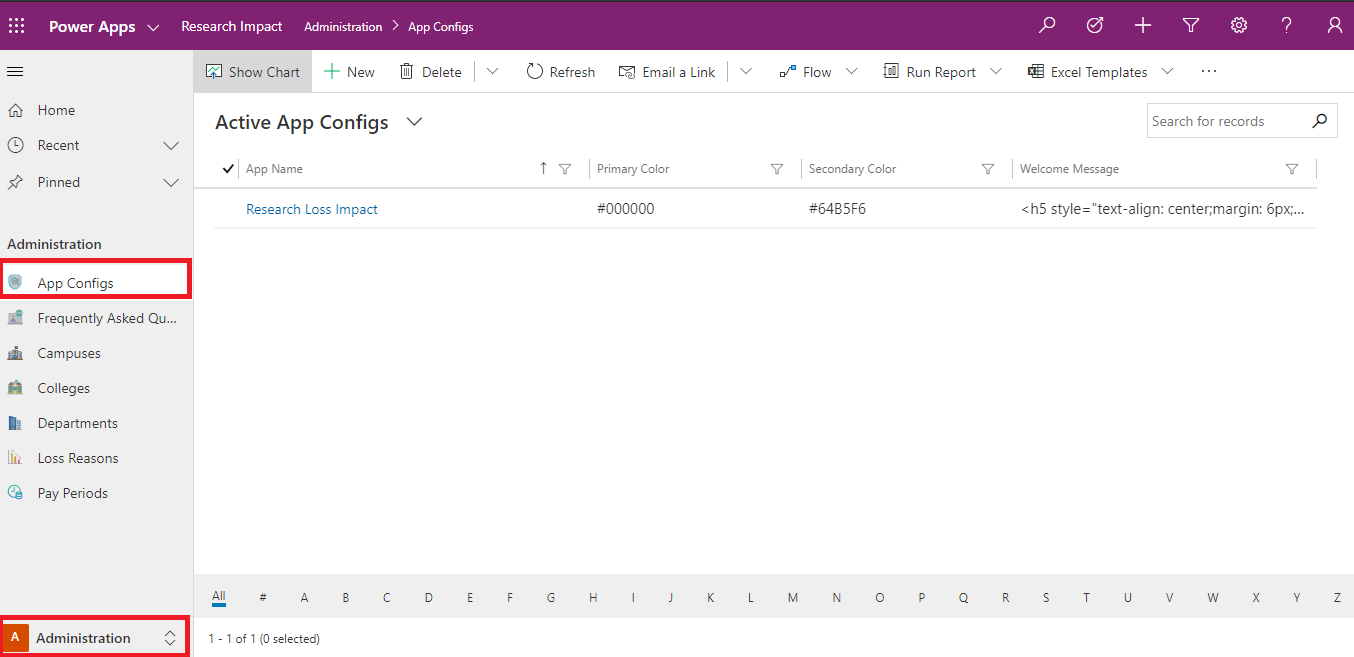Screen dimensions: 1354x657
Task: Click the Refresh button
Action: coord(560,72)
